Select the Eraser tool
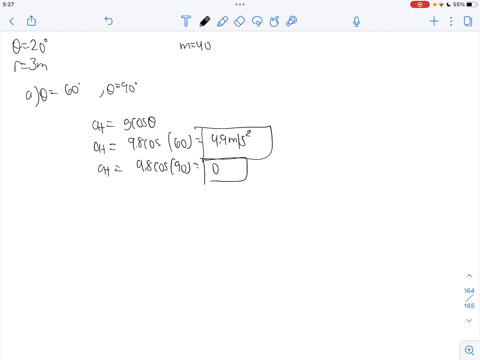Image resolution: width=480 pixels, height=360 pixels. pos(240,21)
